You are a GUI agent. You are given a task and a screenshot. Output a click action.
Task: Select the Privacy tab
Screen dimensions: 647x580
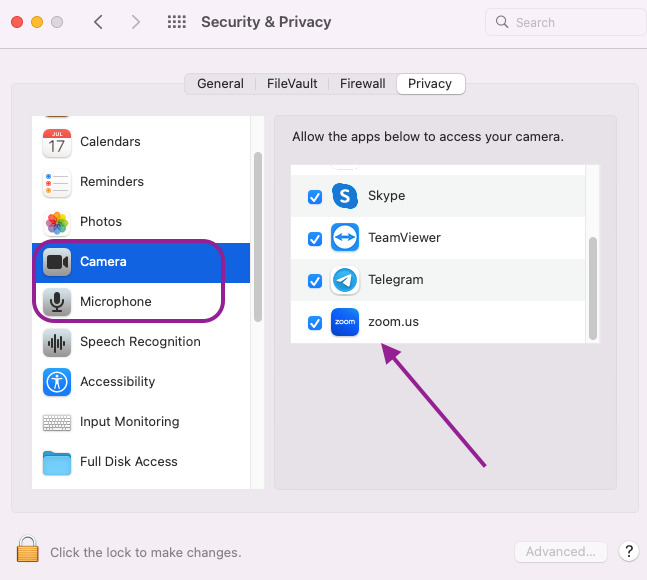[430, 84]
